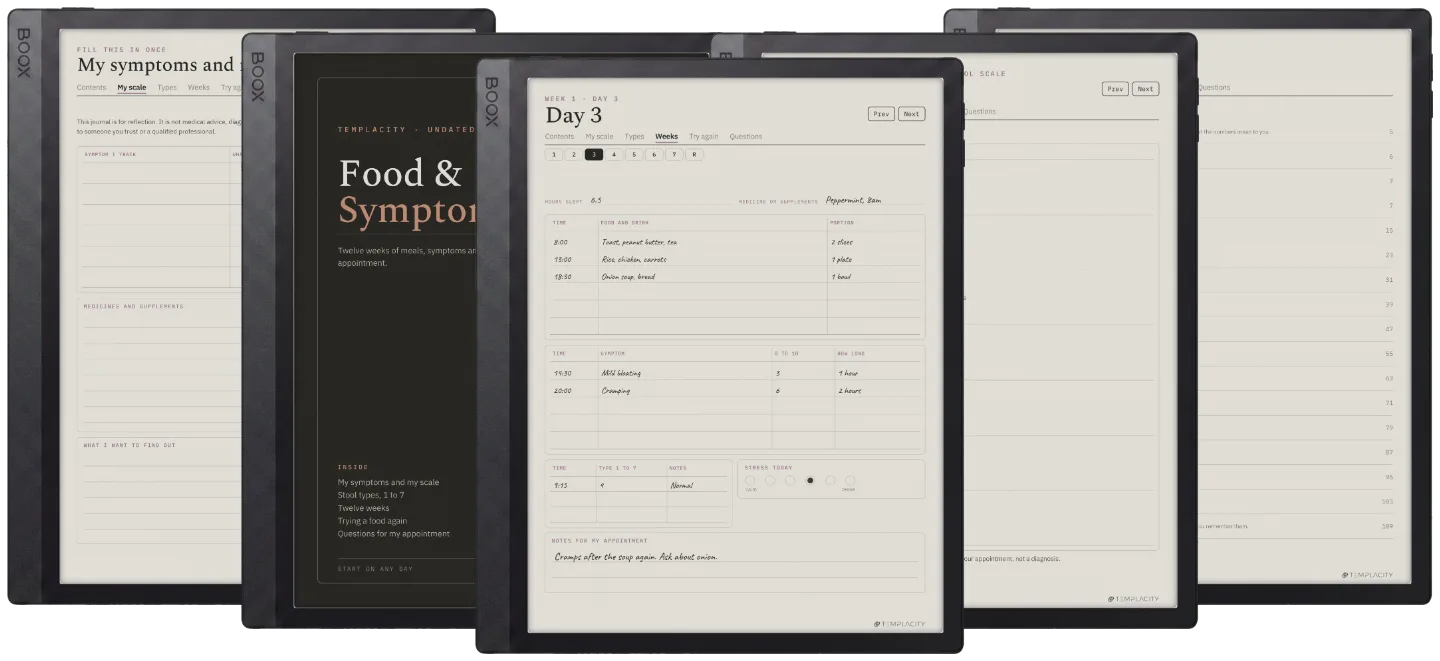Click the medicine field showing Peppermint, 8am
1440x661 pixels.
click(873, 200)
